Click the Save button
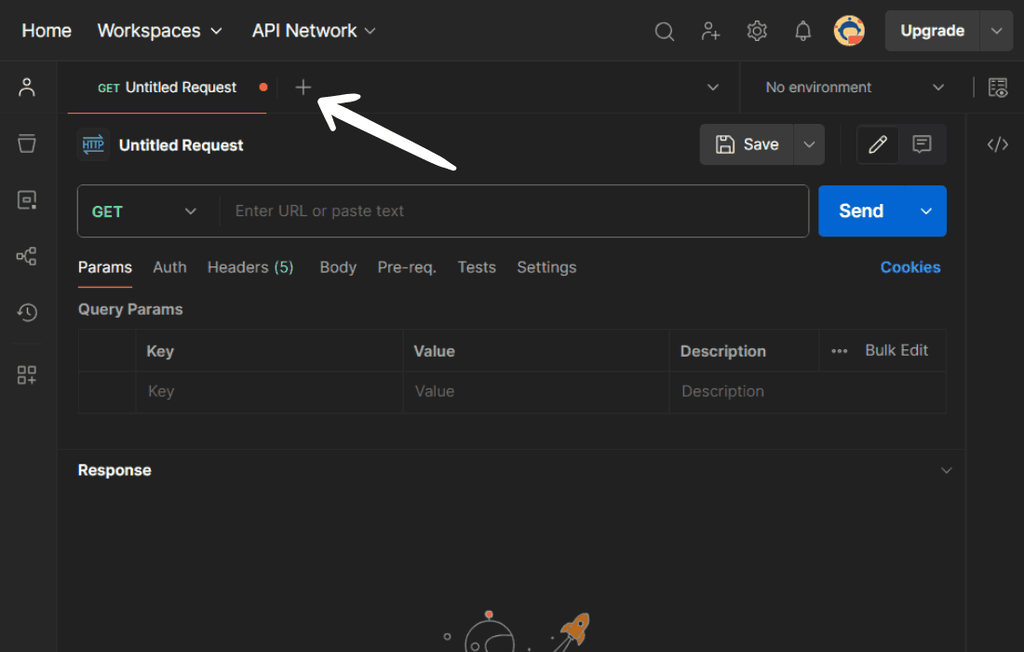This screenshot has height=652, width=1024. [x=747, y=144]
